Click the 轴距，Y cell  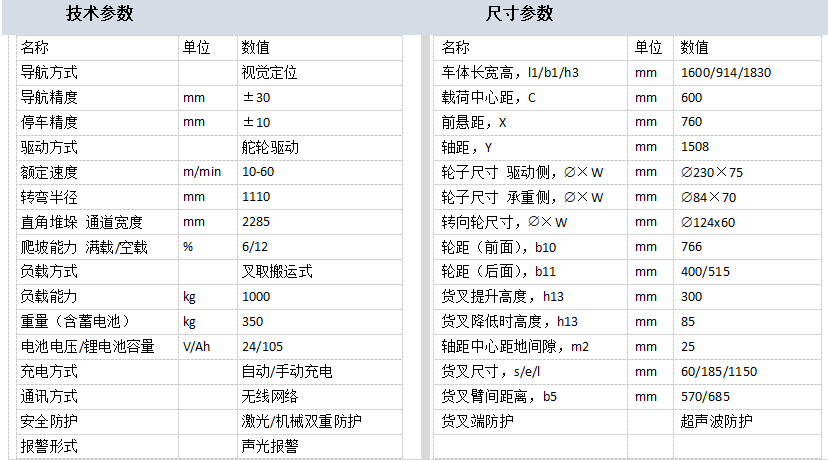pos(531,147)
